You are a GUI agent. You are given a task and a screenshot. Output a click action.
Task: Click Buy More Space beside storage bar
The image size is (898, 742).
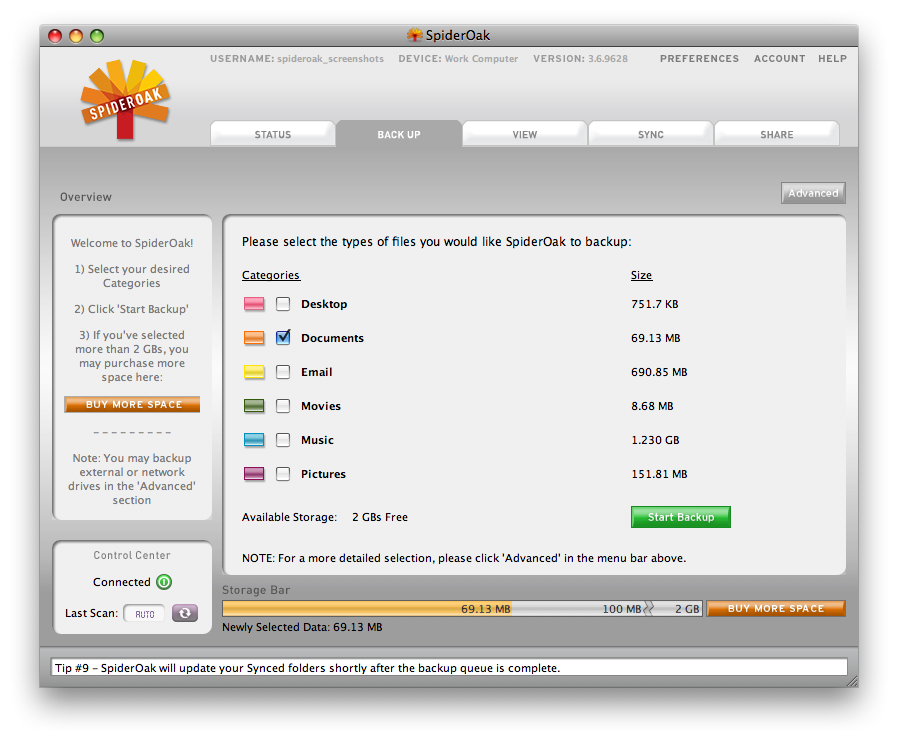776,608
